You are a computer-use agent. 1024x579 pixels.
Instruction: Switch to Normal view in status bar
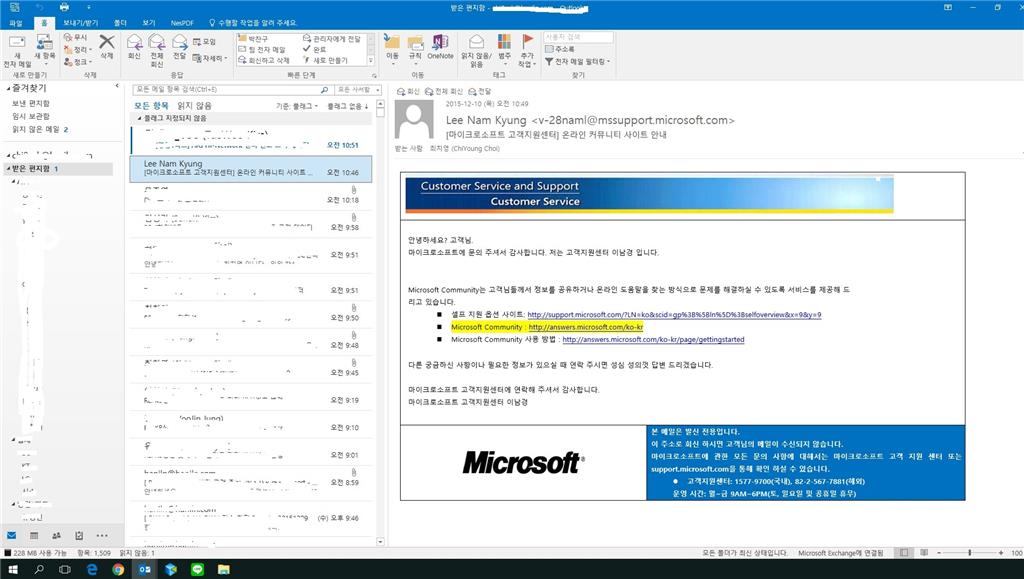tap(904, 552)
